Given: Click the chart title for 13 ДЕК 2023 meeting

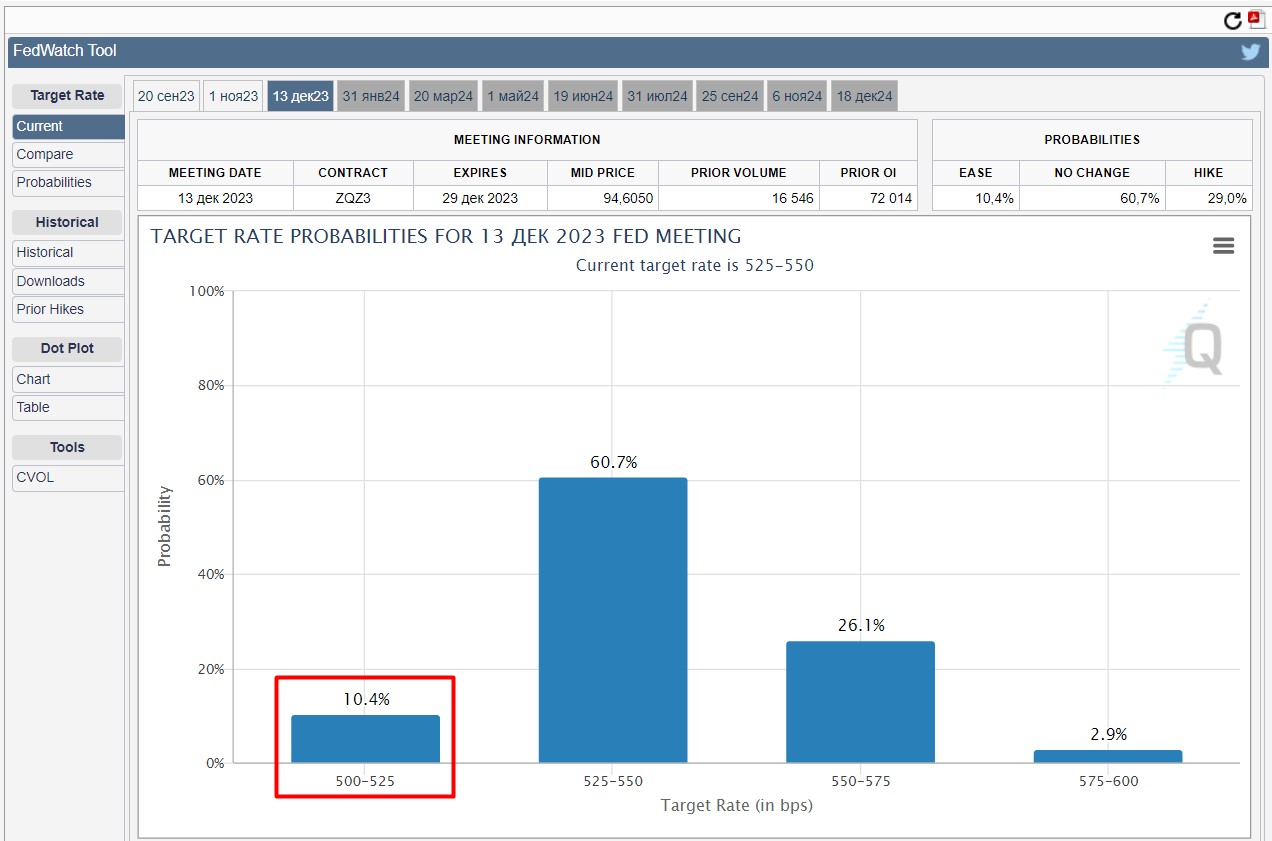Looking at the screenshot, I should tap(446, 237).
